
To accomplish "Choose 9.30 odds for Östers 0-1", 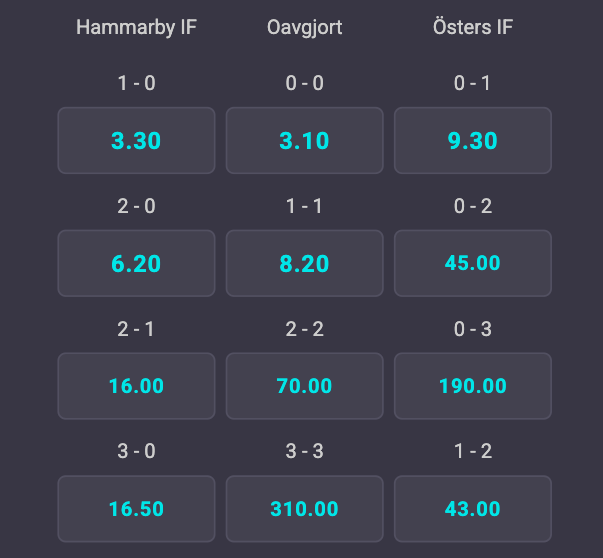I will [472, 141].
